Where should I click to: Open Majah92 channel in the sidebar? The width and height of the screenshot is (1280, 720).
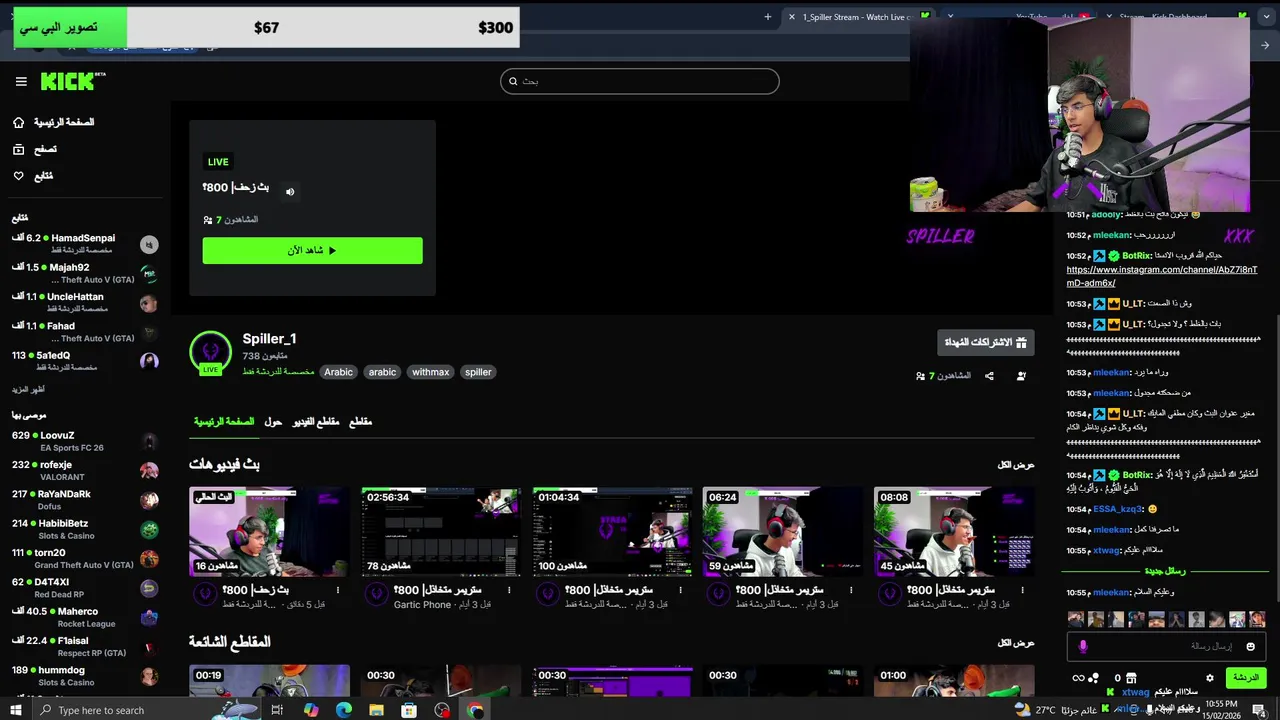click(x=85, y=273)
